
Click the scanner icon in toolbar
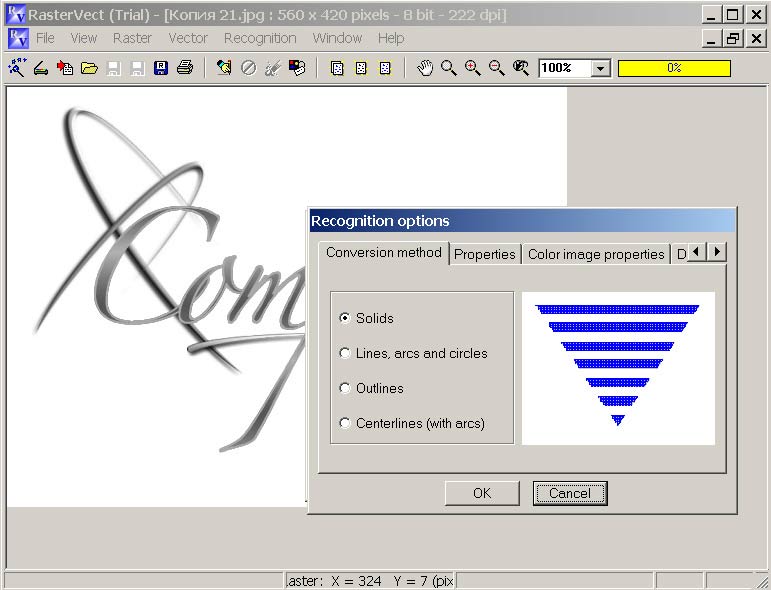point(41,68)
